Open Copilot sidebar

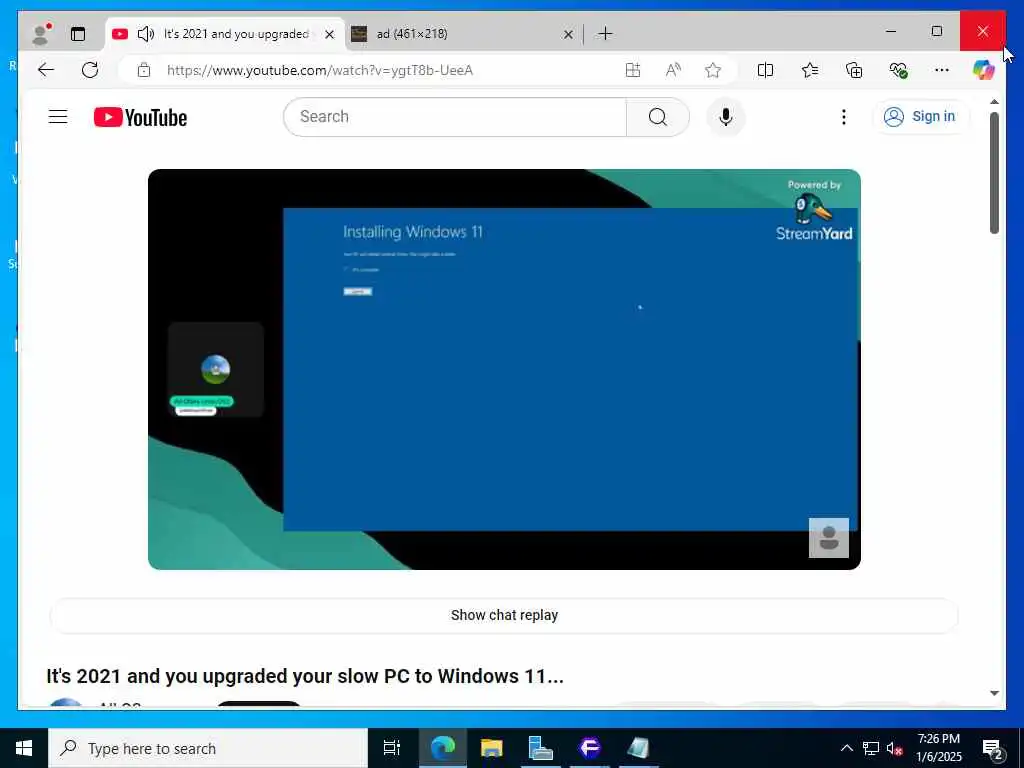click(x=984, y=70)
